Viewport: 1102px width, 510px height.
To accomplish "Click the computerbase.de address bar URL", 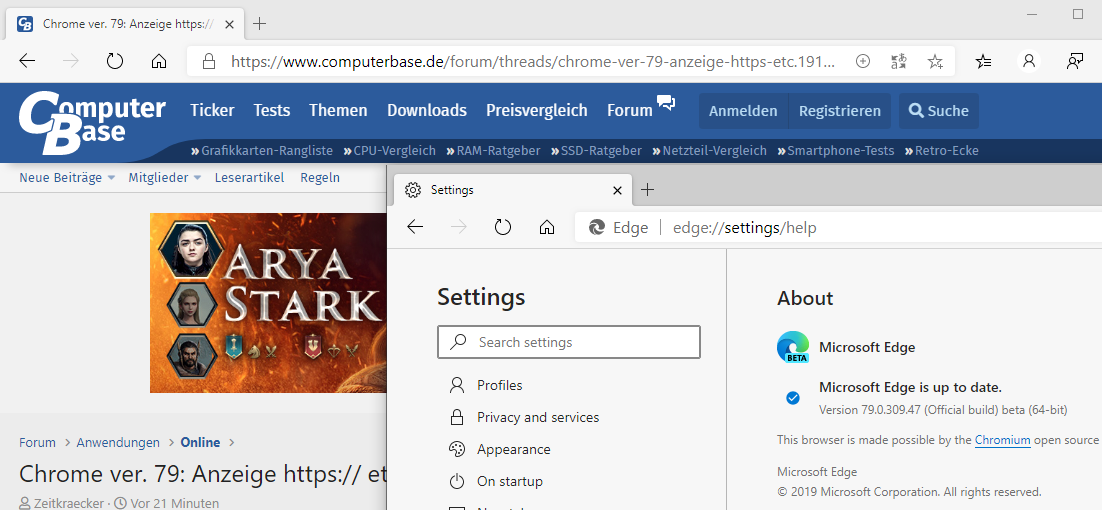I will [x=532, y=61].
